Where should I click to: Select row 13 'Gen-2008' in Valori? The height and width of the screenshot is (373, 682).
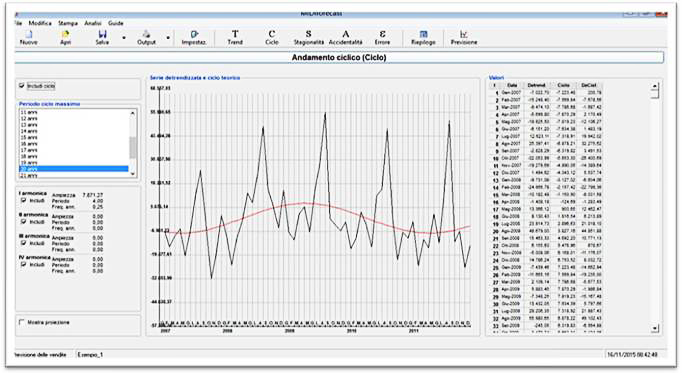click(546, 180)
